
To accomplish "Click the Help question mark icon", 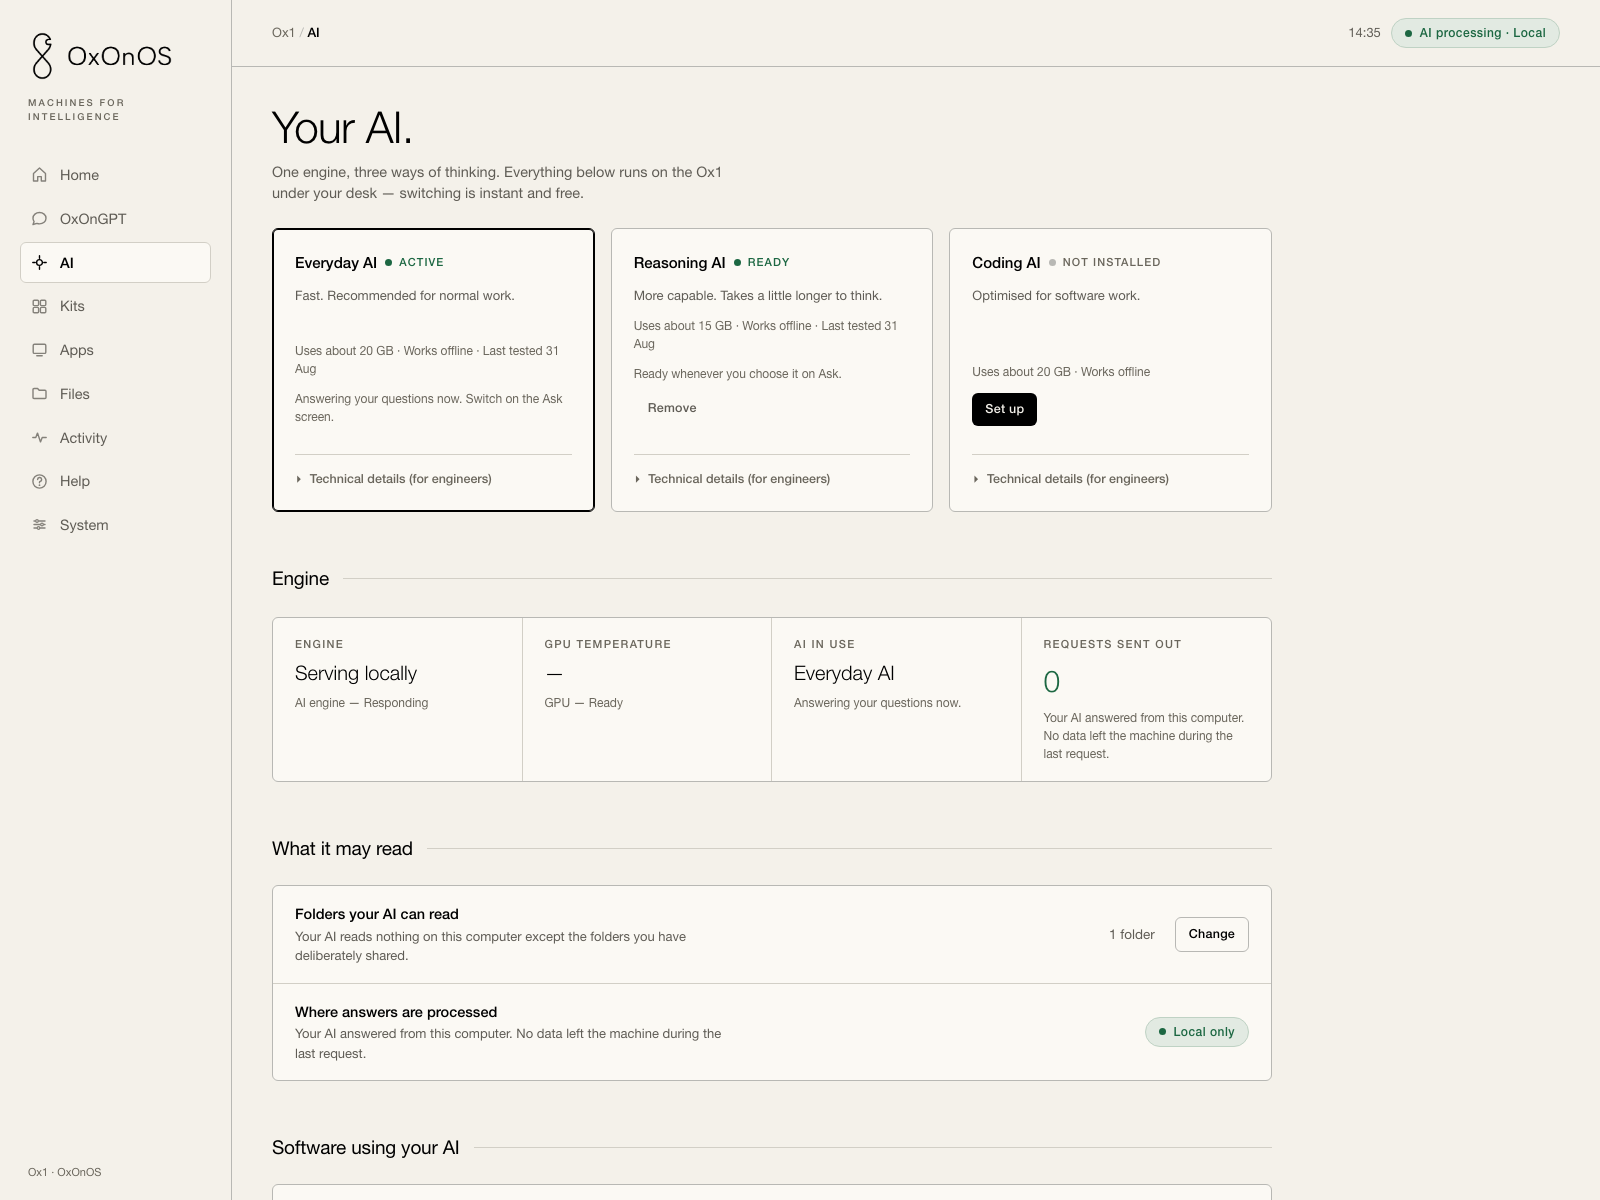I will [39, 481].
